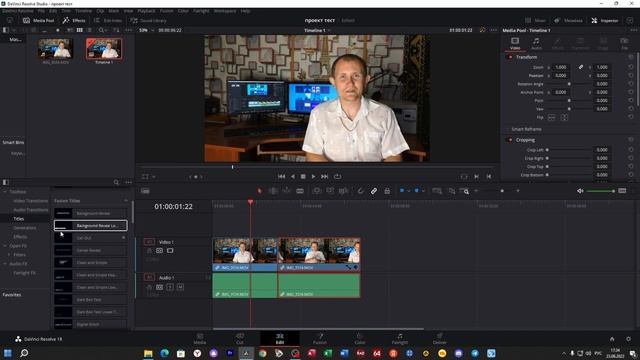
Task: Toggle timeline Snapping magnet icon
Action: pyautogui.click(x=360, y=191)
